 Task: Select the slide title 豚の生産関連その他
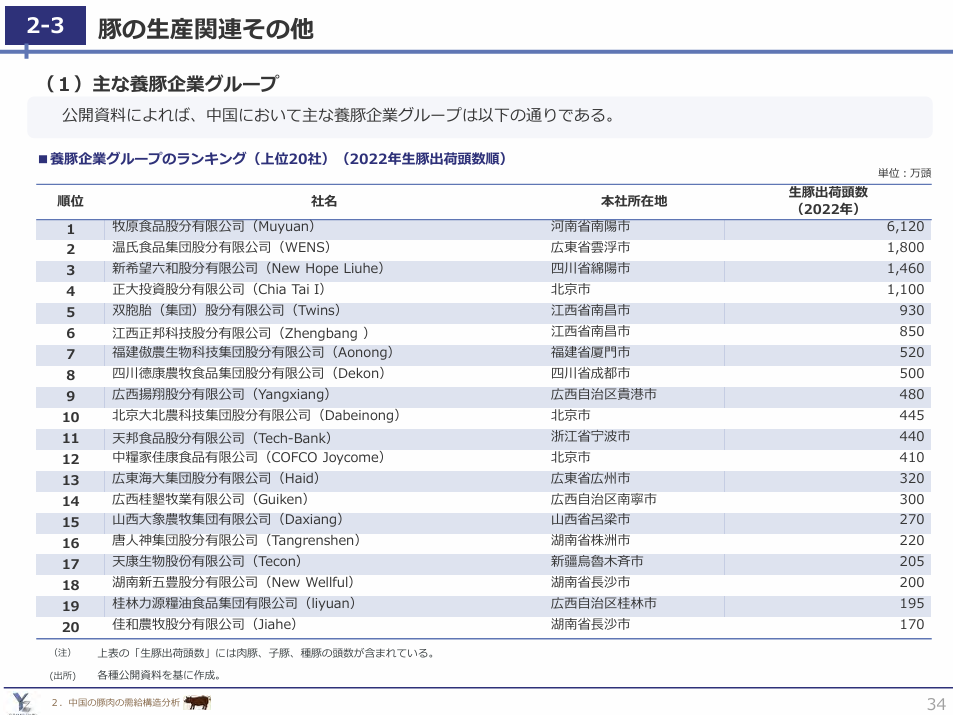pos(205,29)
